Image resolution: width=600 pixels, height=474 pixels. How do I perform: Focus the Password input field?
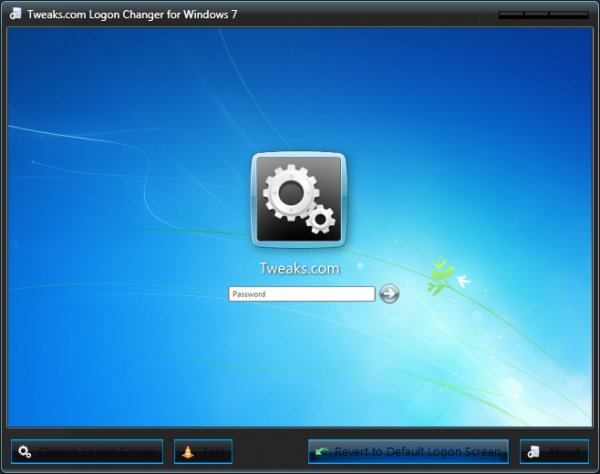coord(302,294)
